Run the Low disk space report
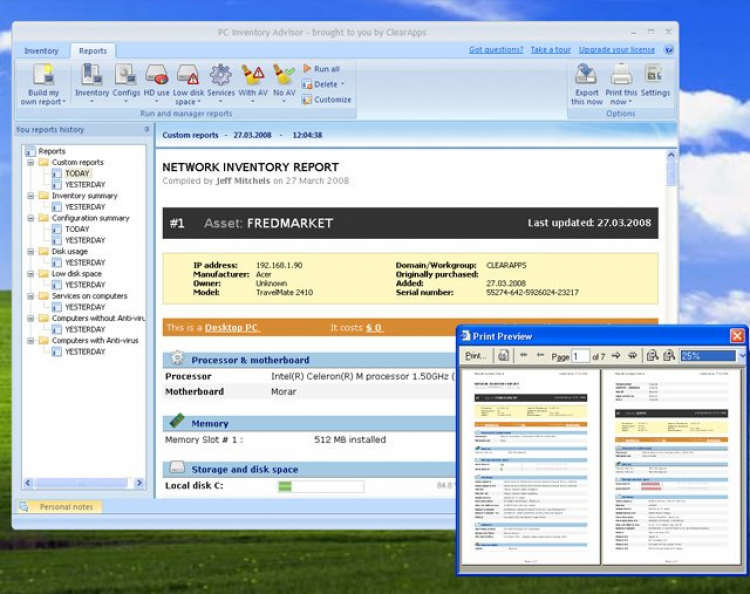The height and width of the screenshot is (594, 750). (188, 84)
